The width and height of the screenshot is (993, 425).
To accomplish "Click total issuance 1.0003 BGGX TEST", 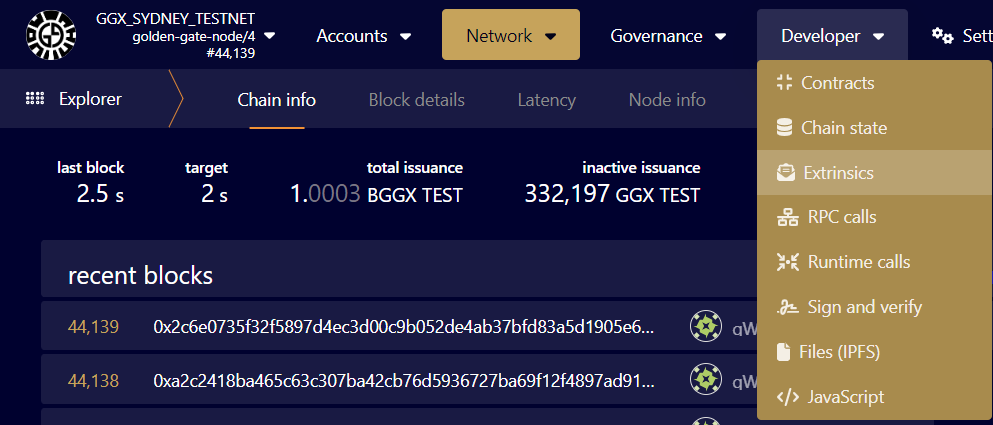I will pos(376,194).
